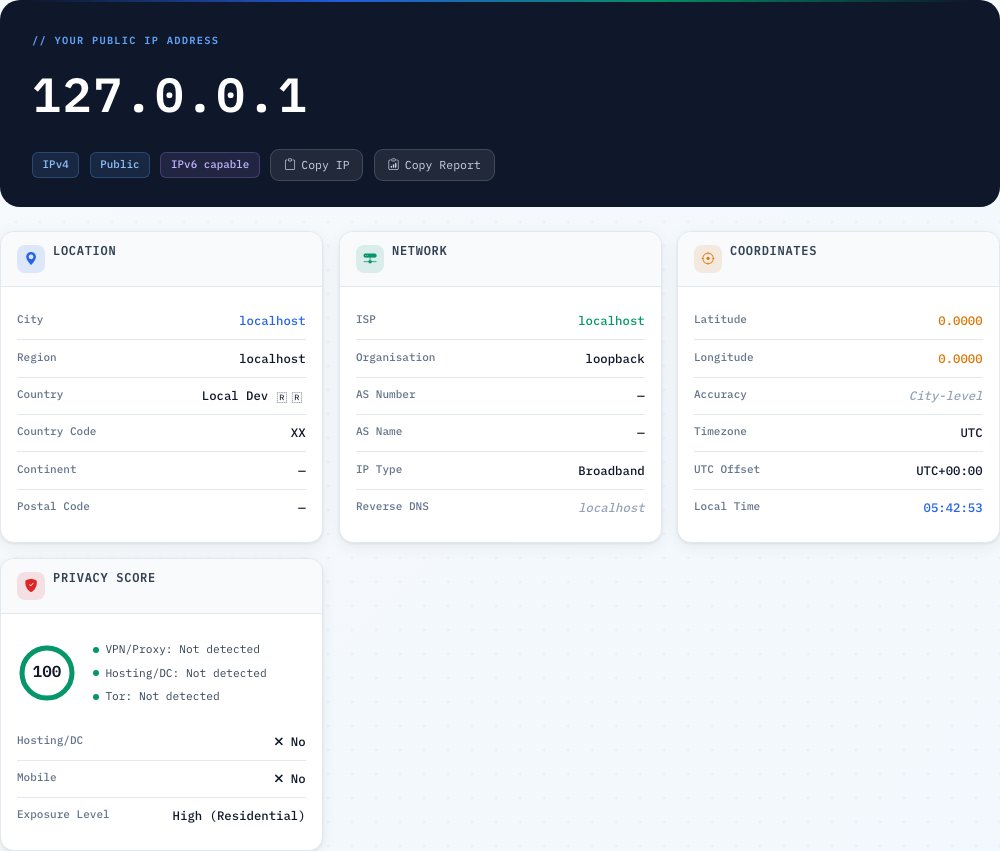Click the Latitude value 0.0000
Image resolution: width=1000 pixels, height=851 pixels.
960,321
